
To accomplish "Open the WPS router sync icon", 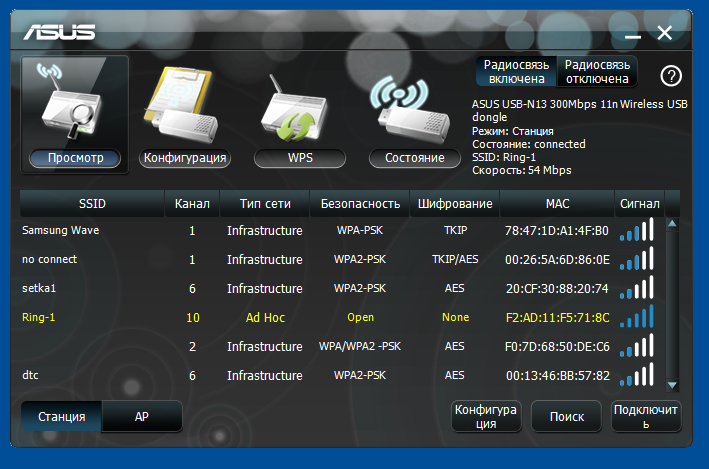I will (x=294, y=109).
